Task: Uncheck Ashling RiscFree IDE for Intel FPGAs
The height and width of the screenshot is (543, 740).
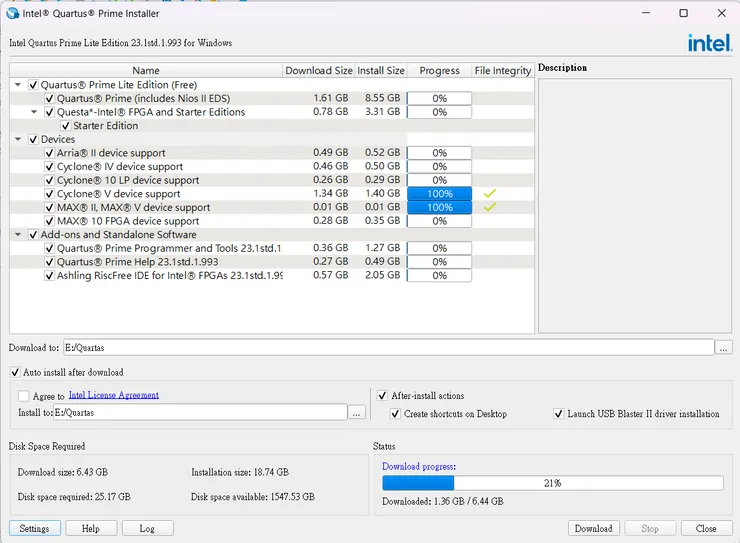Action: tap(50, 276)
